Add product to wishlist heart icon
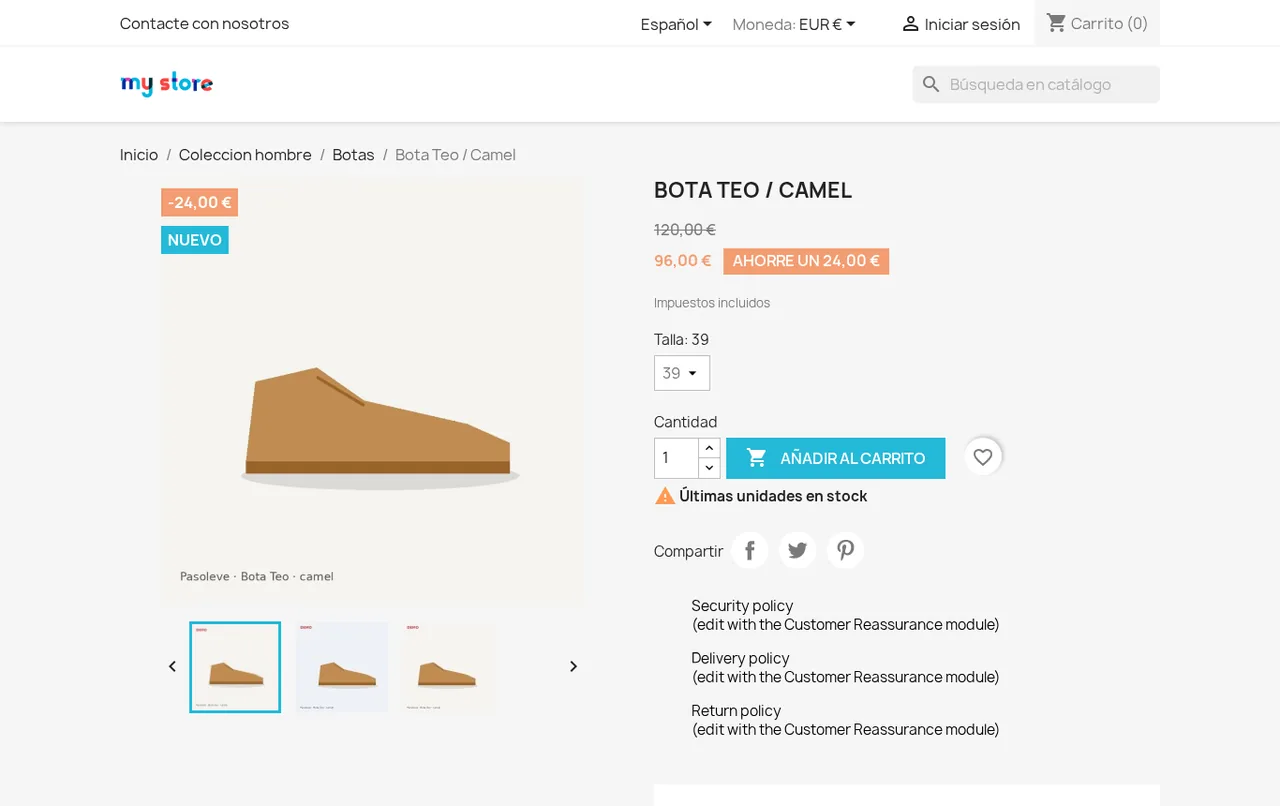The image size is (1280, 806). coord(983,457)
